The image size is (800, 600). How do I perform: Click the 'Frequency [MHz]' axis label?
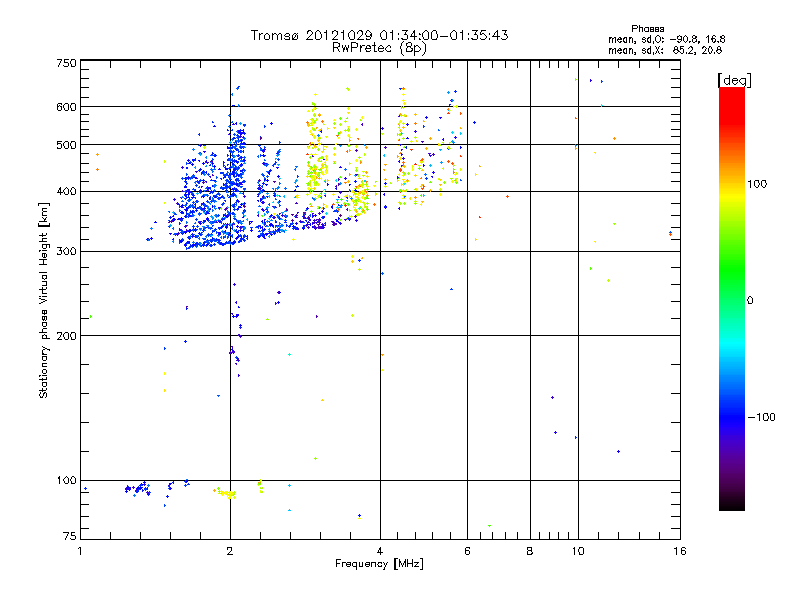coord(379,564)
